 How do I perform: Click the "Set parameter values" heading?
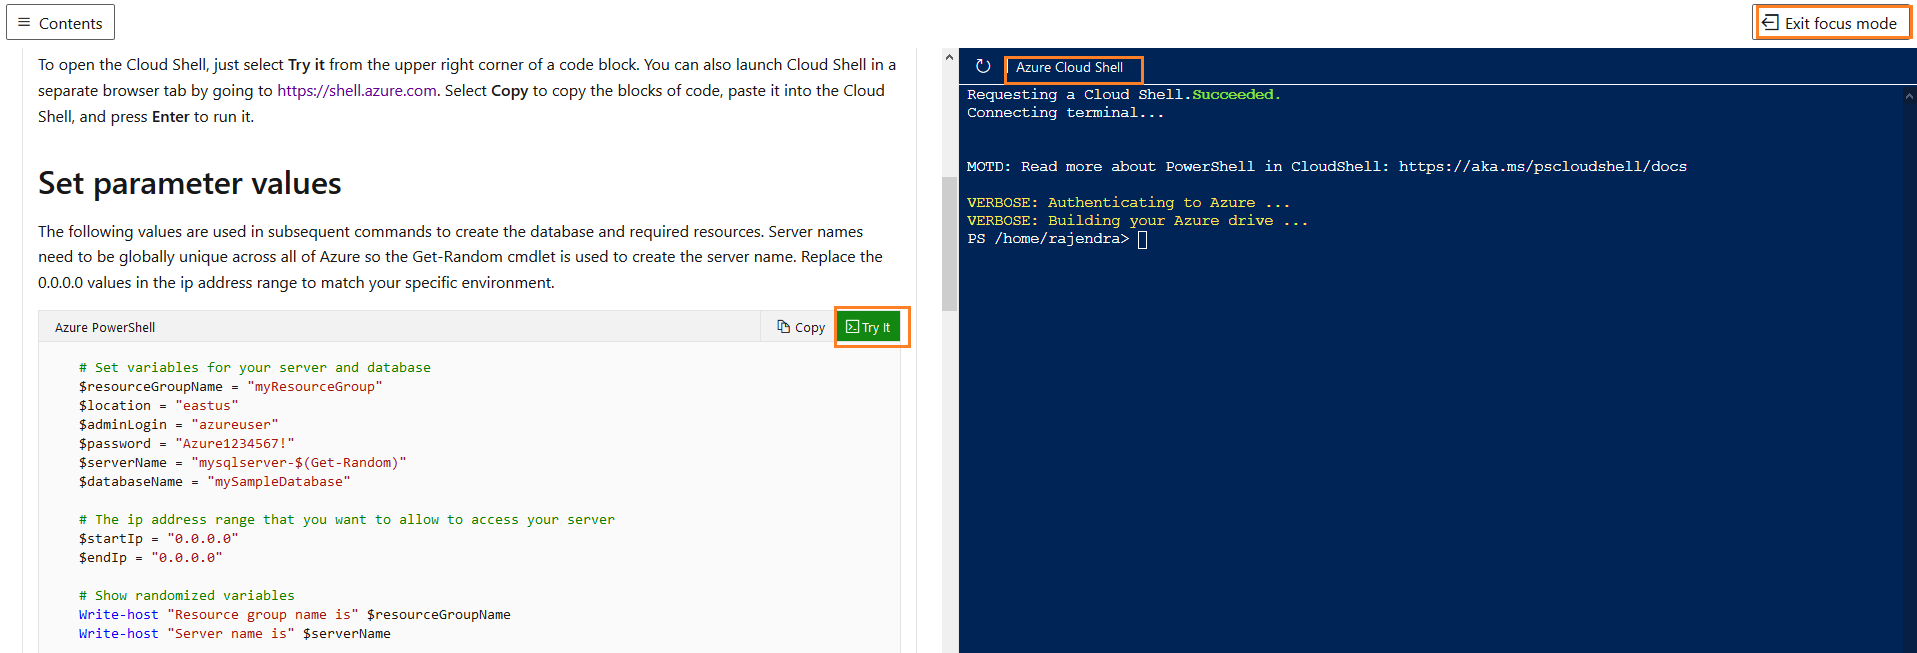tap(190, 183)
